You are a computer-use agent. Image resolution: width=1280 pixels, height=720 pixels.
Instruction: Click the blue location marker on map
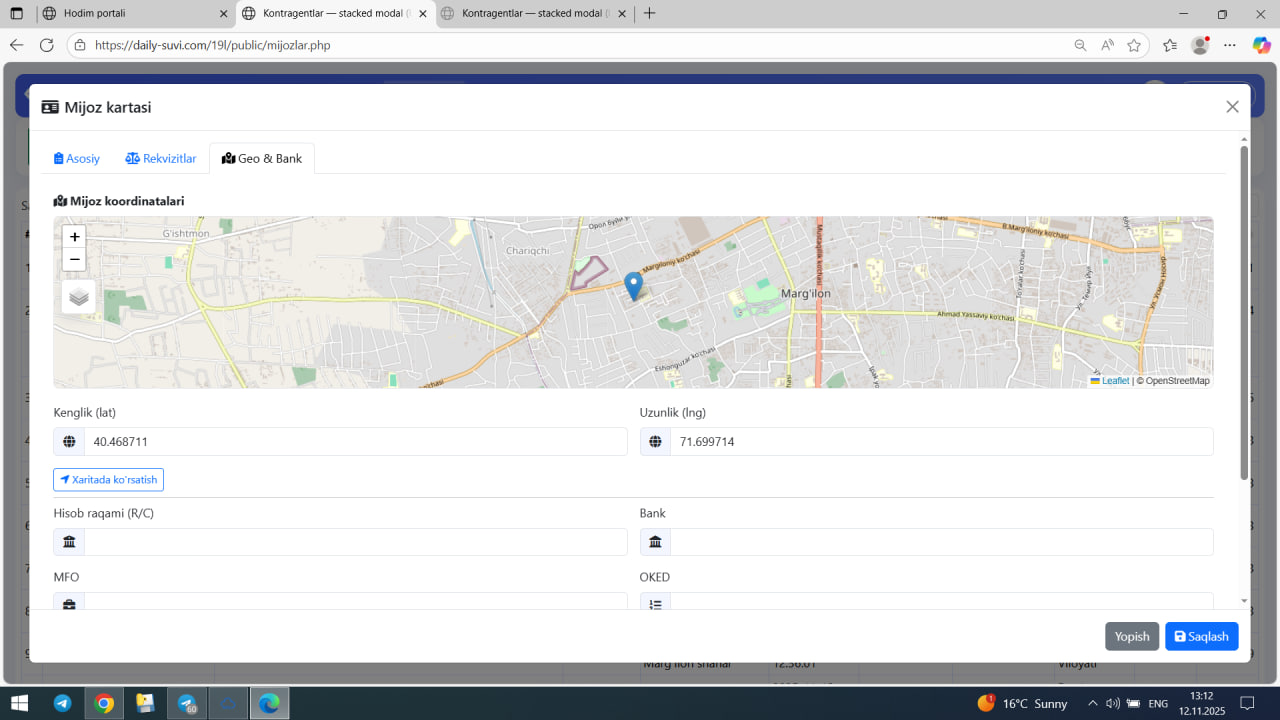633,285
